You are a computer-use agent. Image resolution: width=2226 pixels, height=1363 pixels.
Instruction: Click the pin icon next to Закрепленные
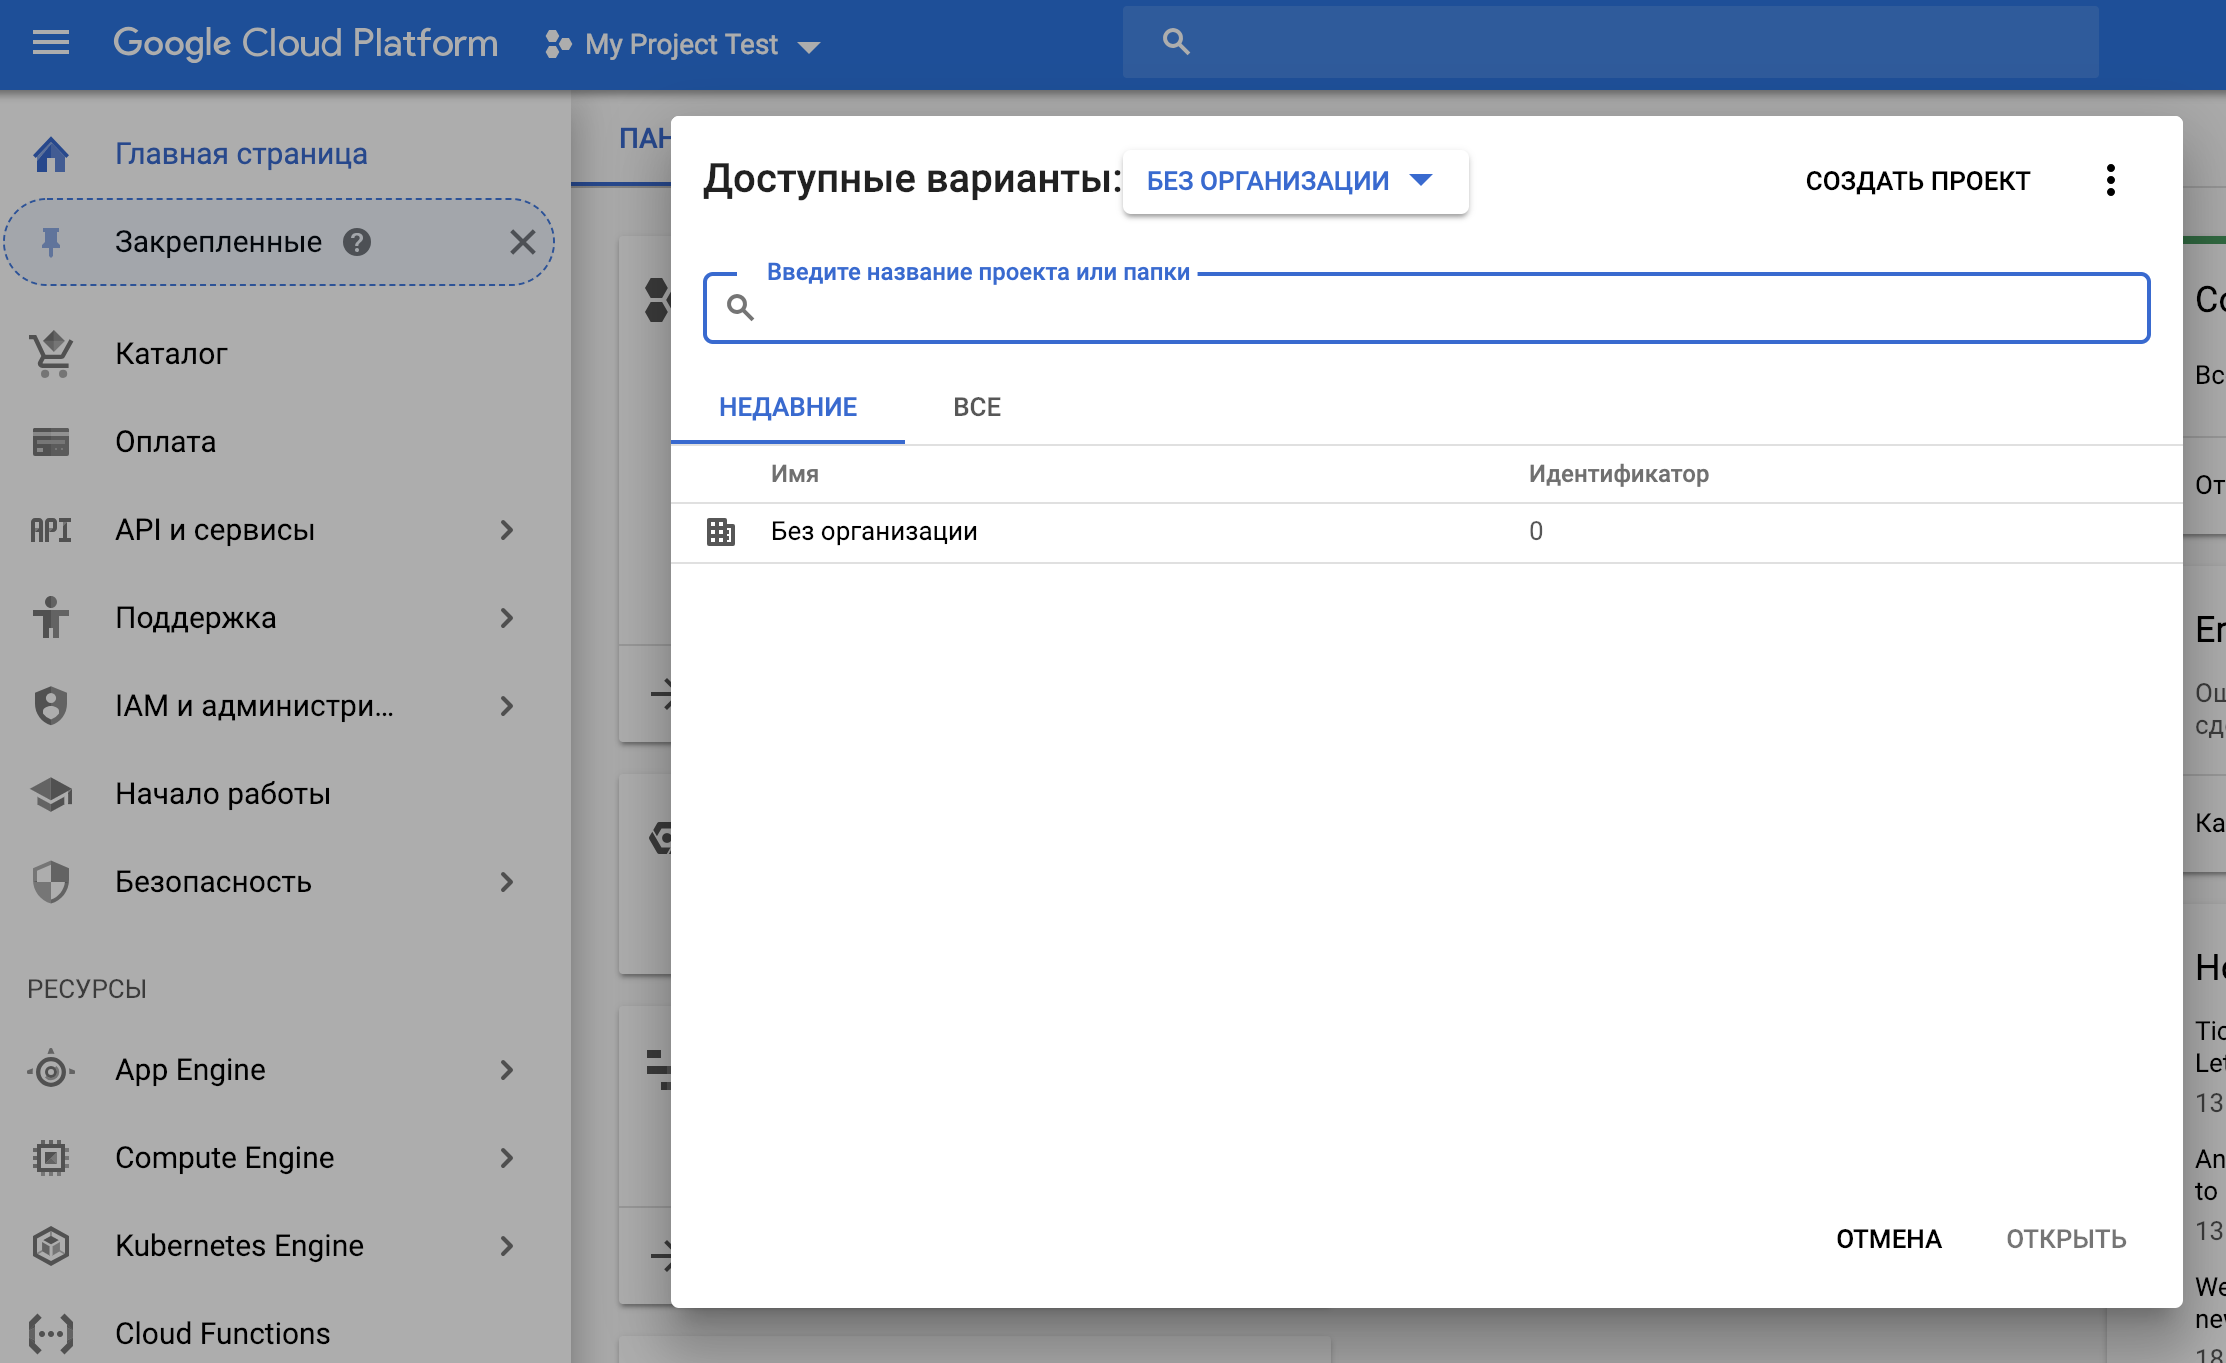50,241
